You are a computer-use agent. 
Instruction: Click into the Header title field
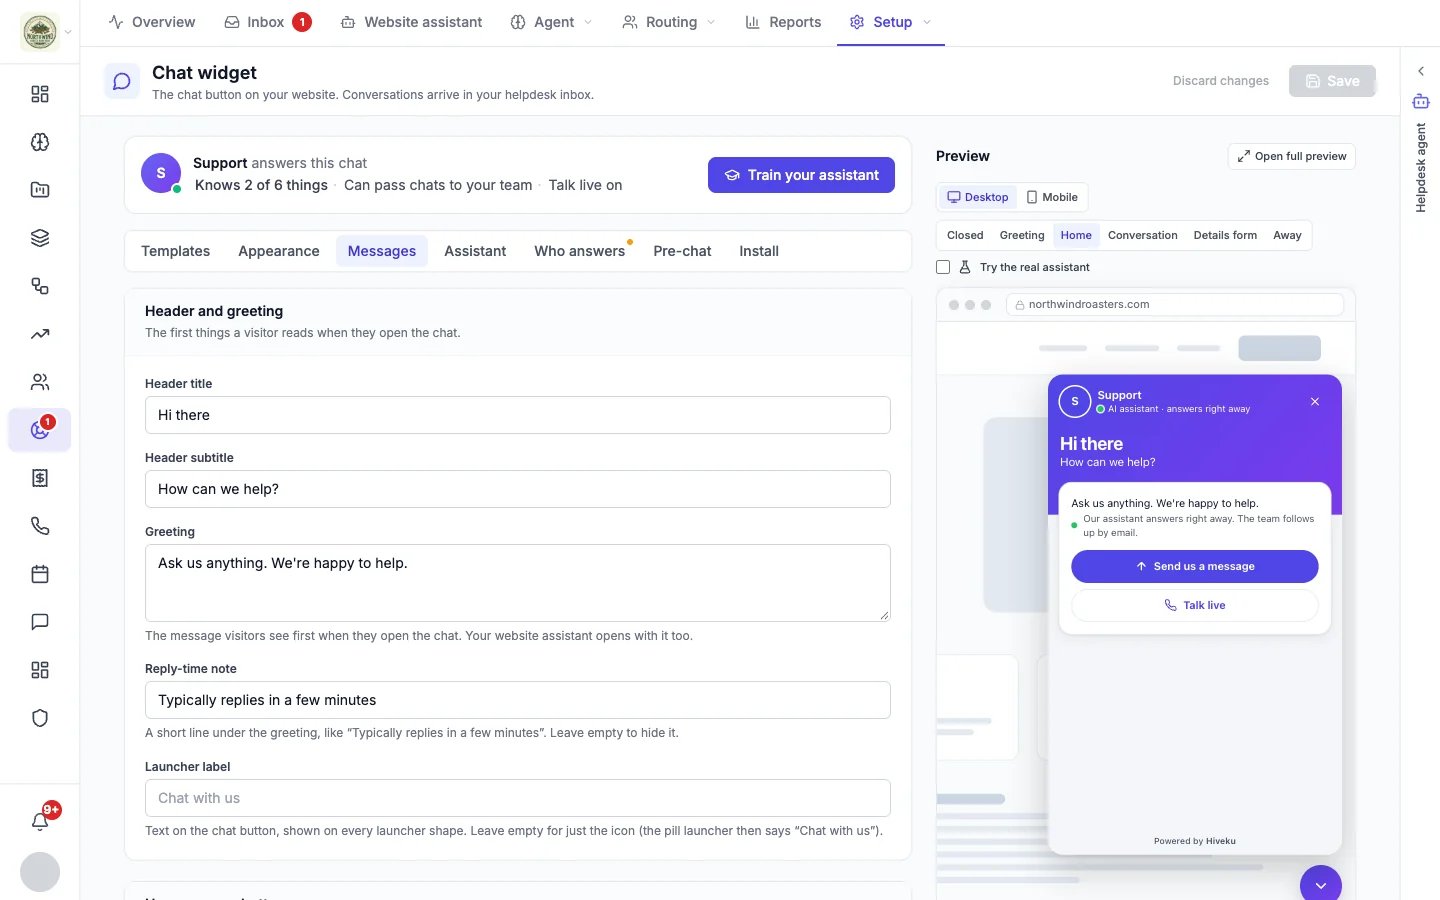pos(518,415)
